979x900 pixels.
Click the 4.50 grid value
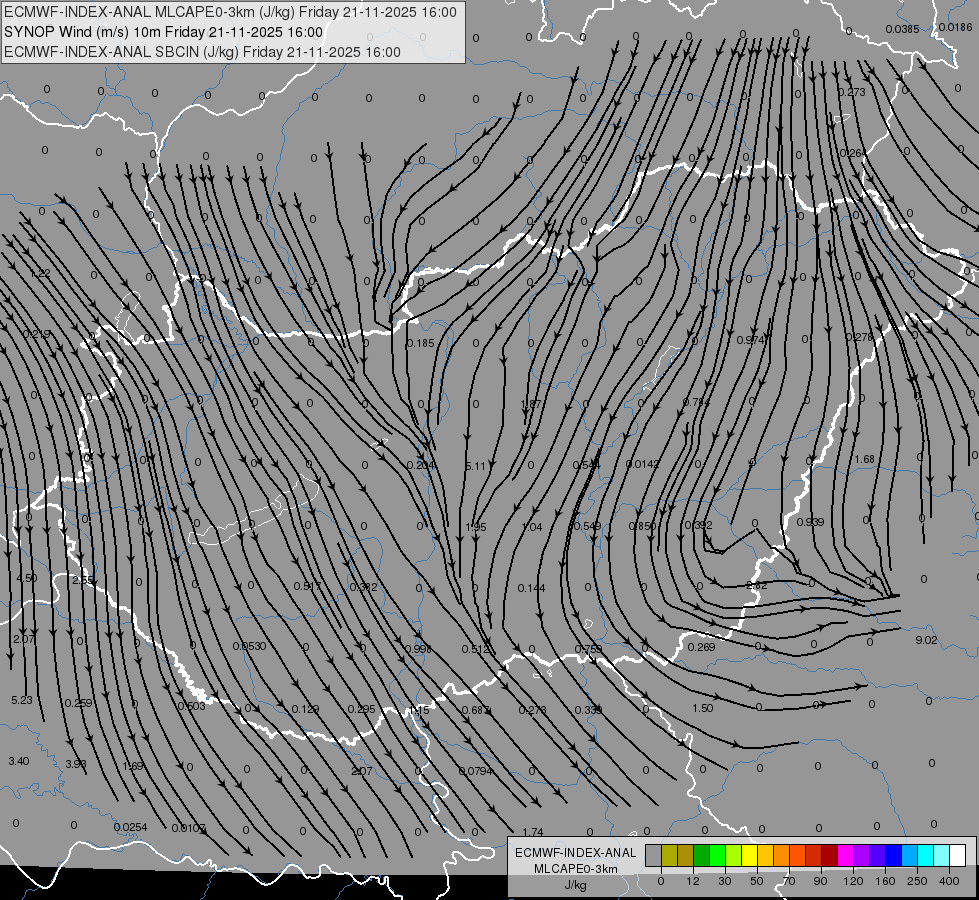pyautogui.click(x=26, y=578)
